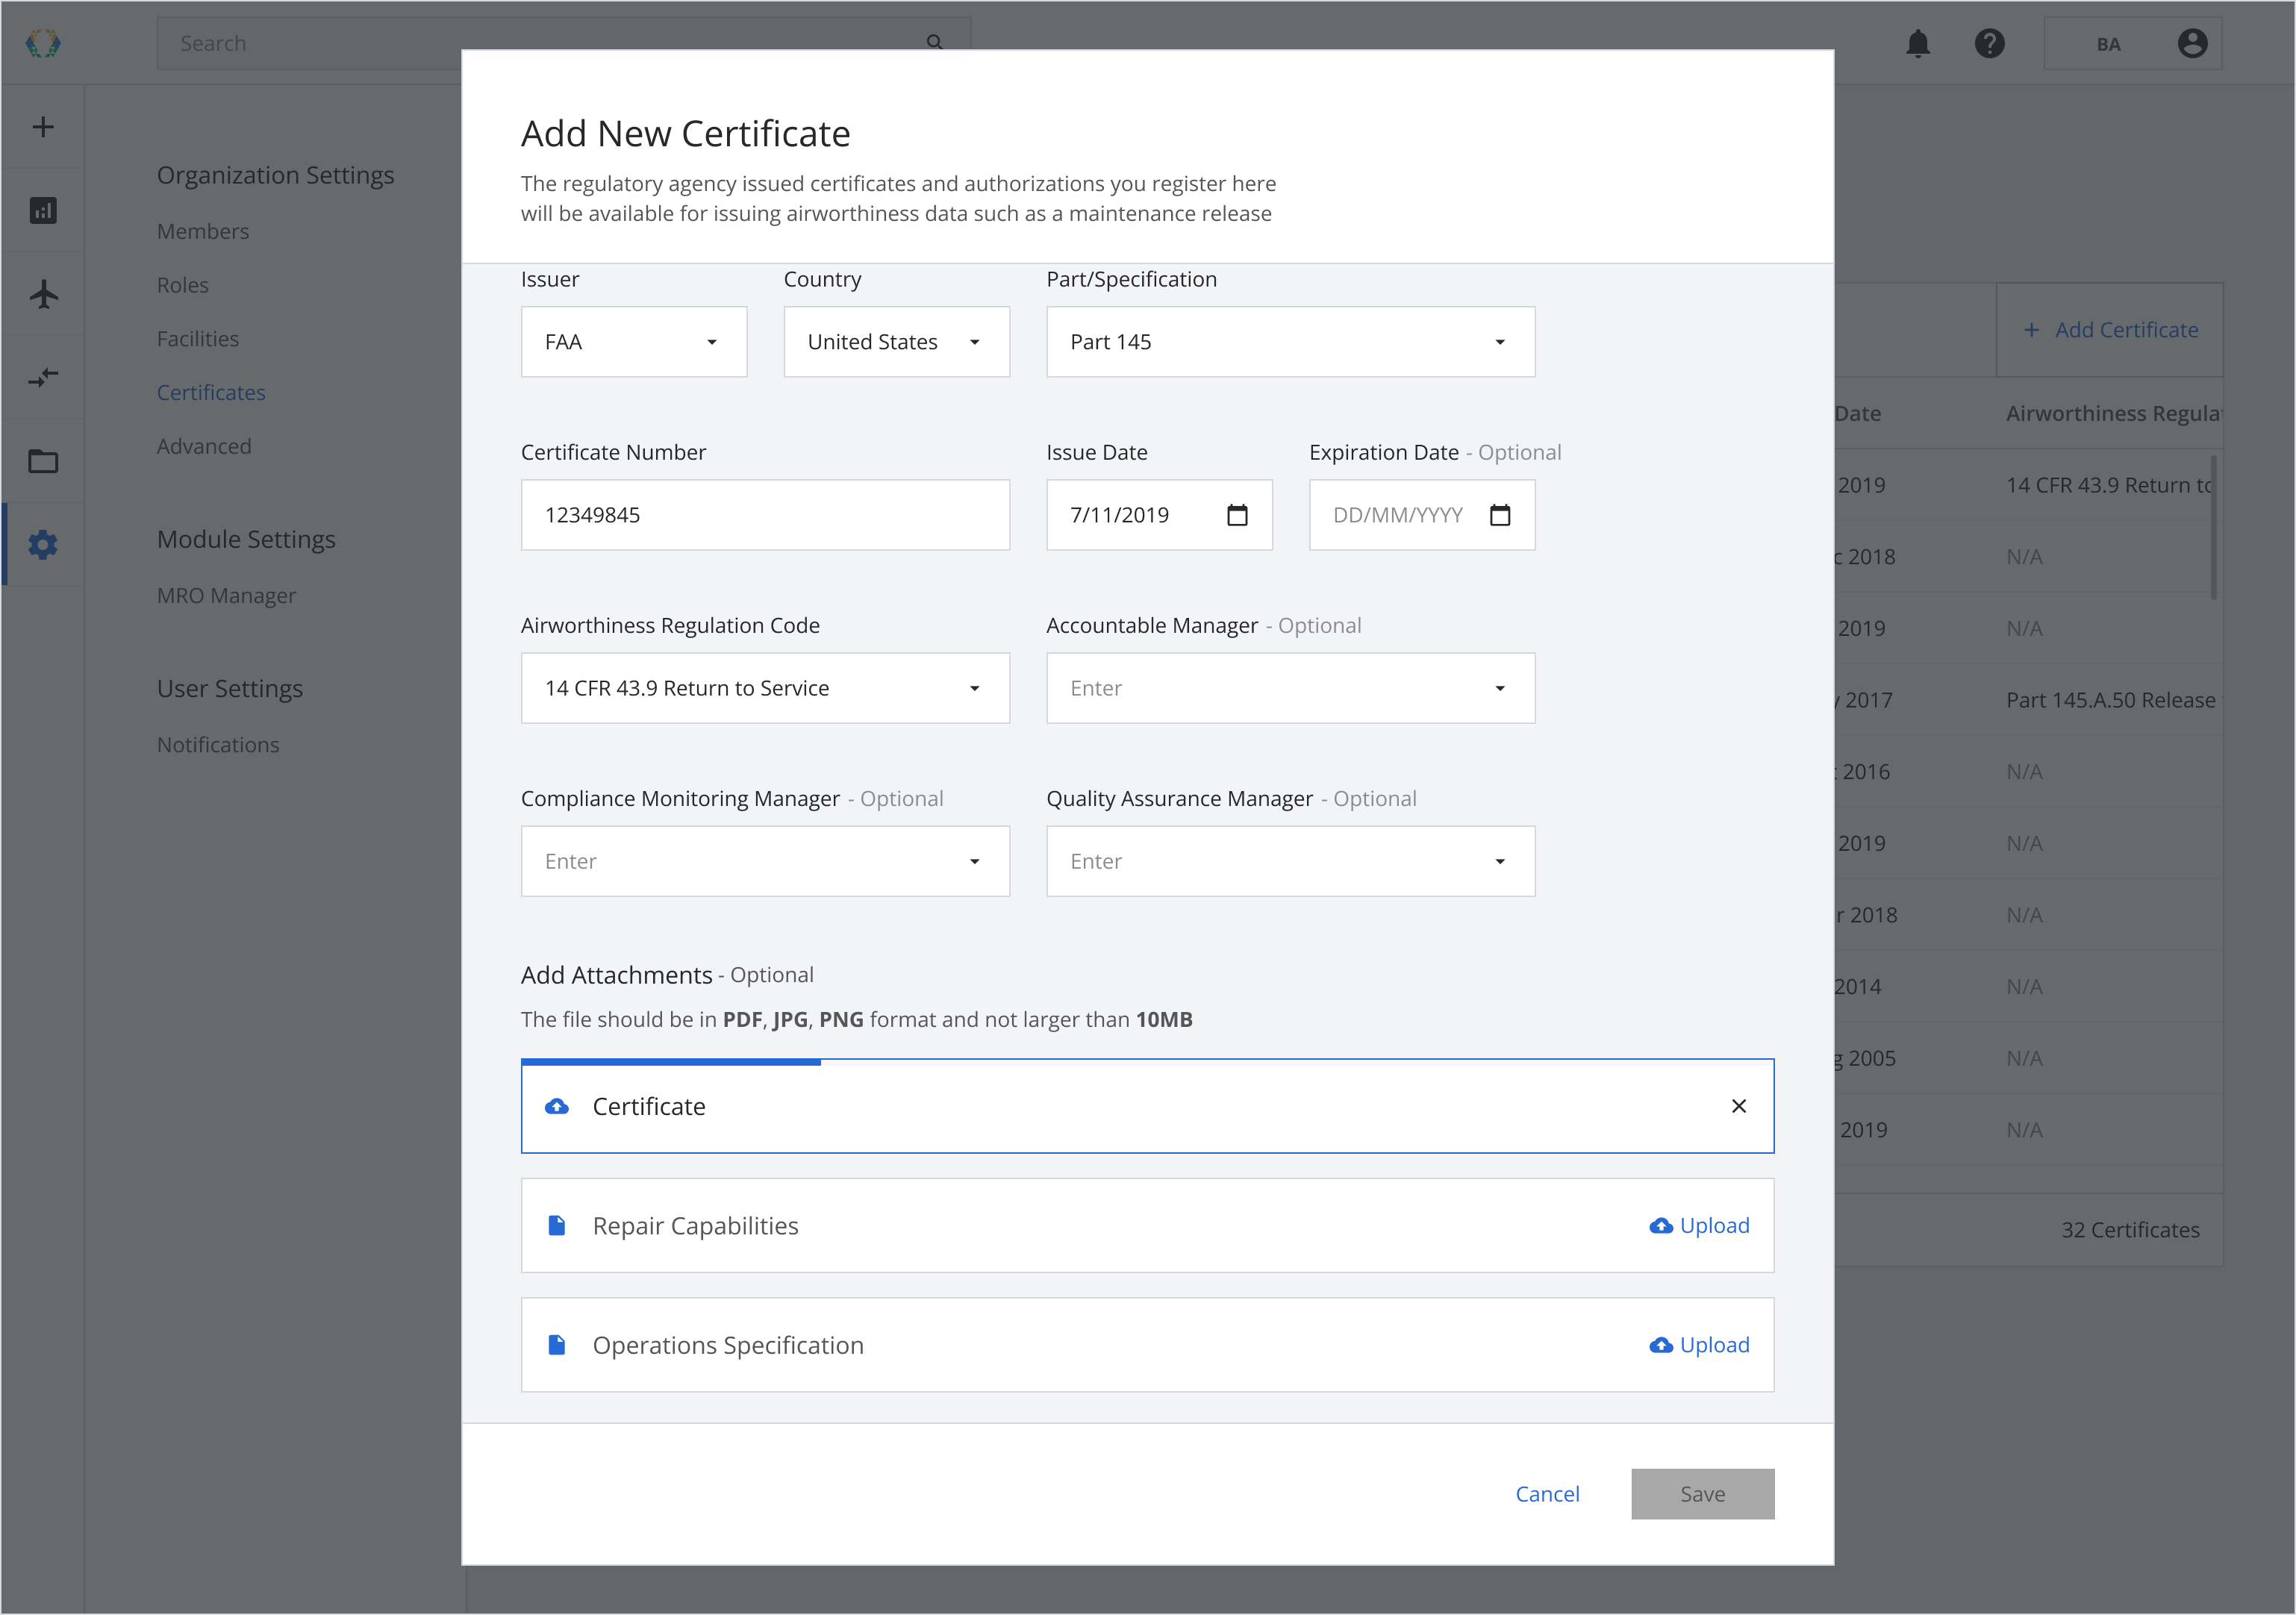The width and height of the screenshot is (2296, 1615).
Task: Open the Country United States dropdown
Action: click(x=897, y=342)
